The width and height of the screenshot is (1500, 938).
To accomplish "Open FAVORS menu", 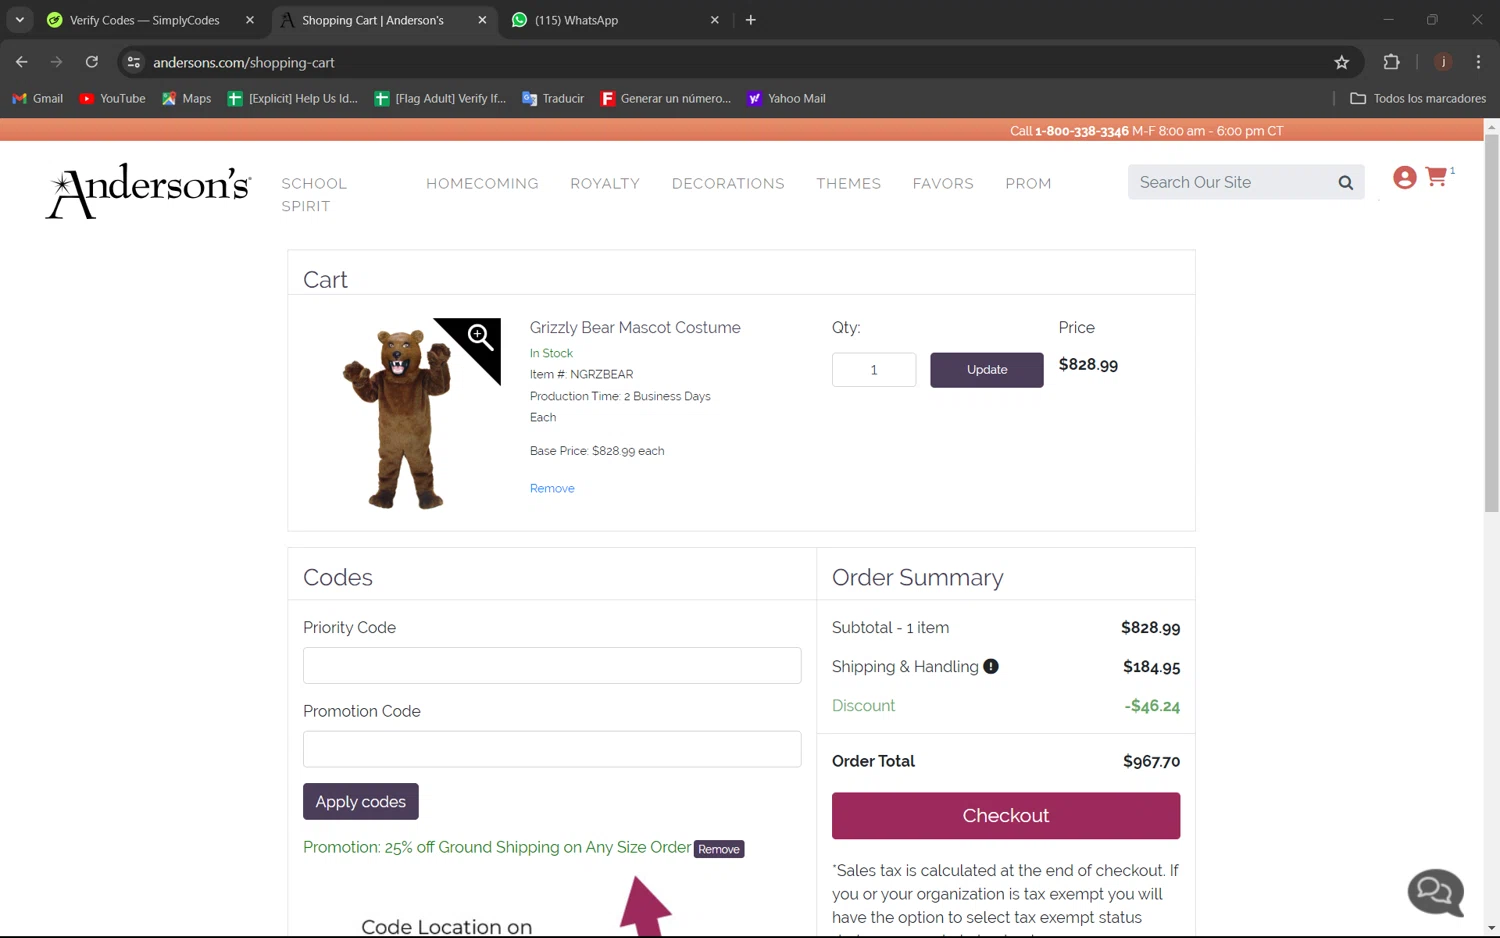I will click(943, 183).
